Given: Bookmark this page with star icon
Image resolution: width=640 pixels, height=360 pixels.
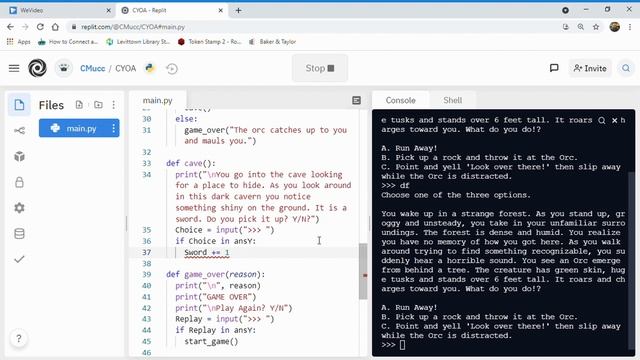Looking at the screenshot, I should point(596,27).
